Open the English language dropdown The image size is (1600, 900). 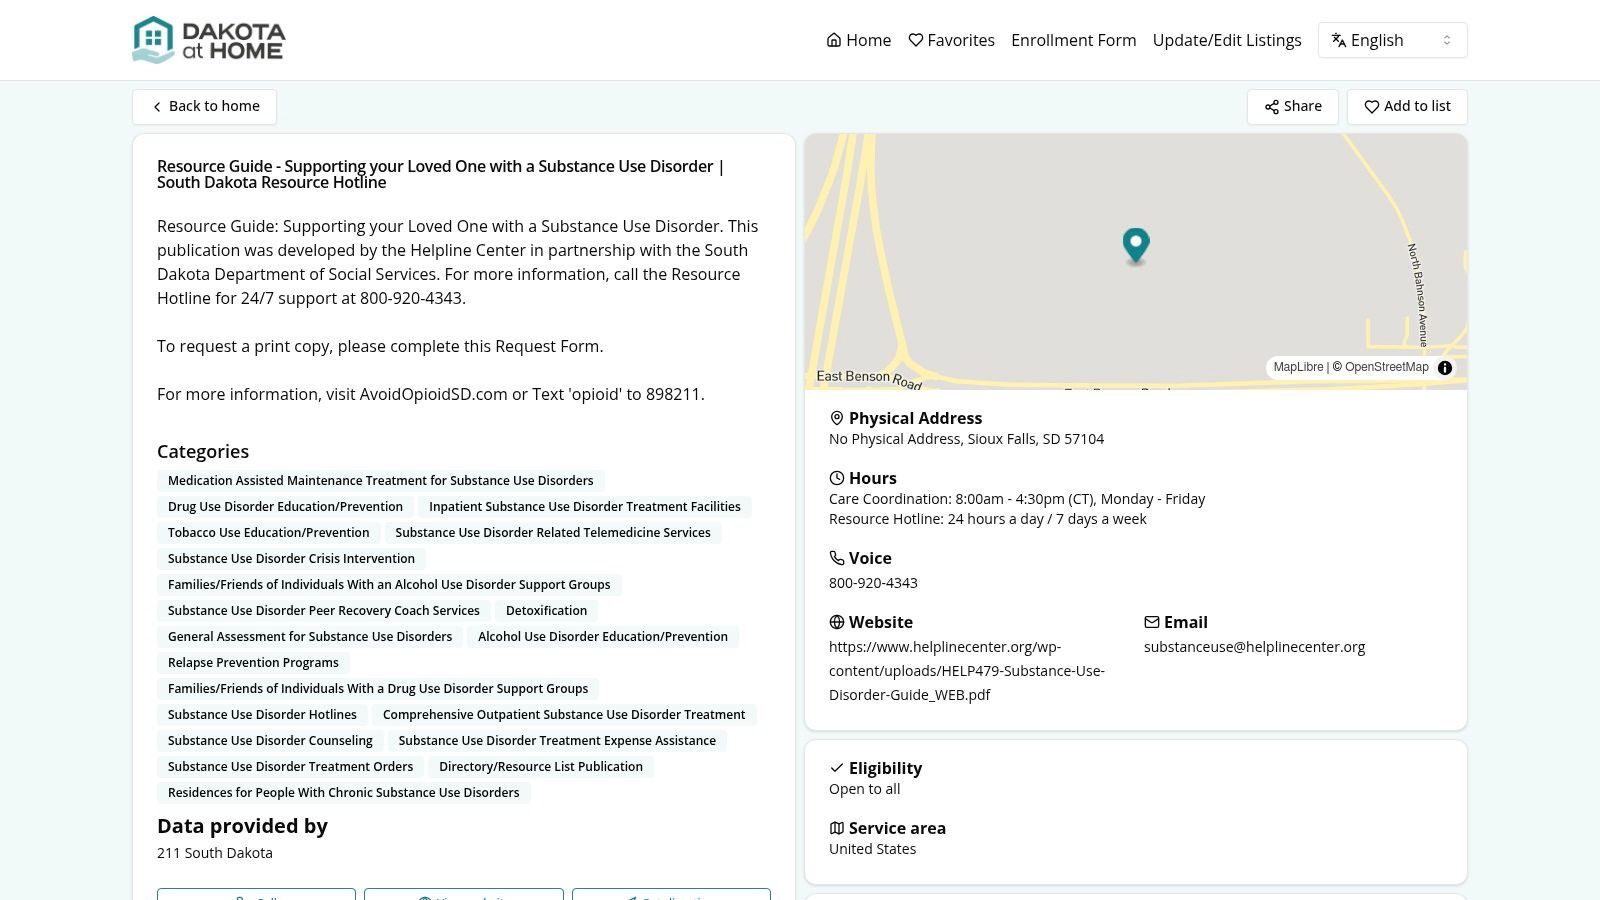click(x=1392, y=40)
